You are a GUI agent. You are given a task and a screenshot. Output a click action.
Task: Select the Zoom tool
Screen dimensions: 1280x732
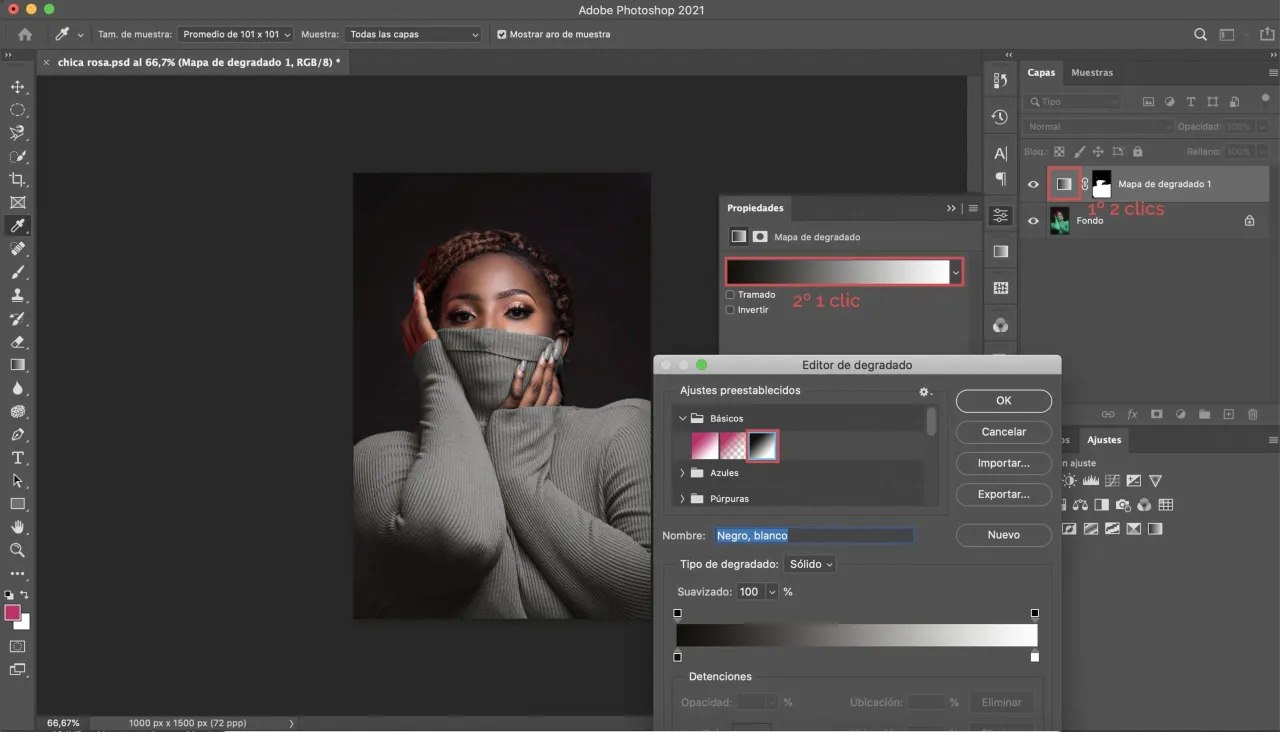(x=17, y=550)
